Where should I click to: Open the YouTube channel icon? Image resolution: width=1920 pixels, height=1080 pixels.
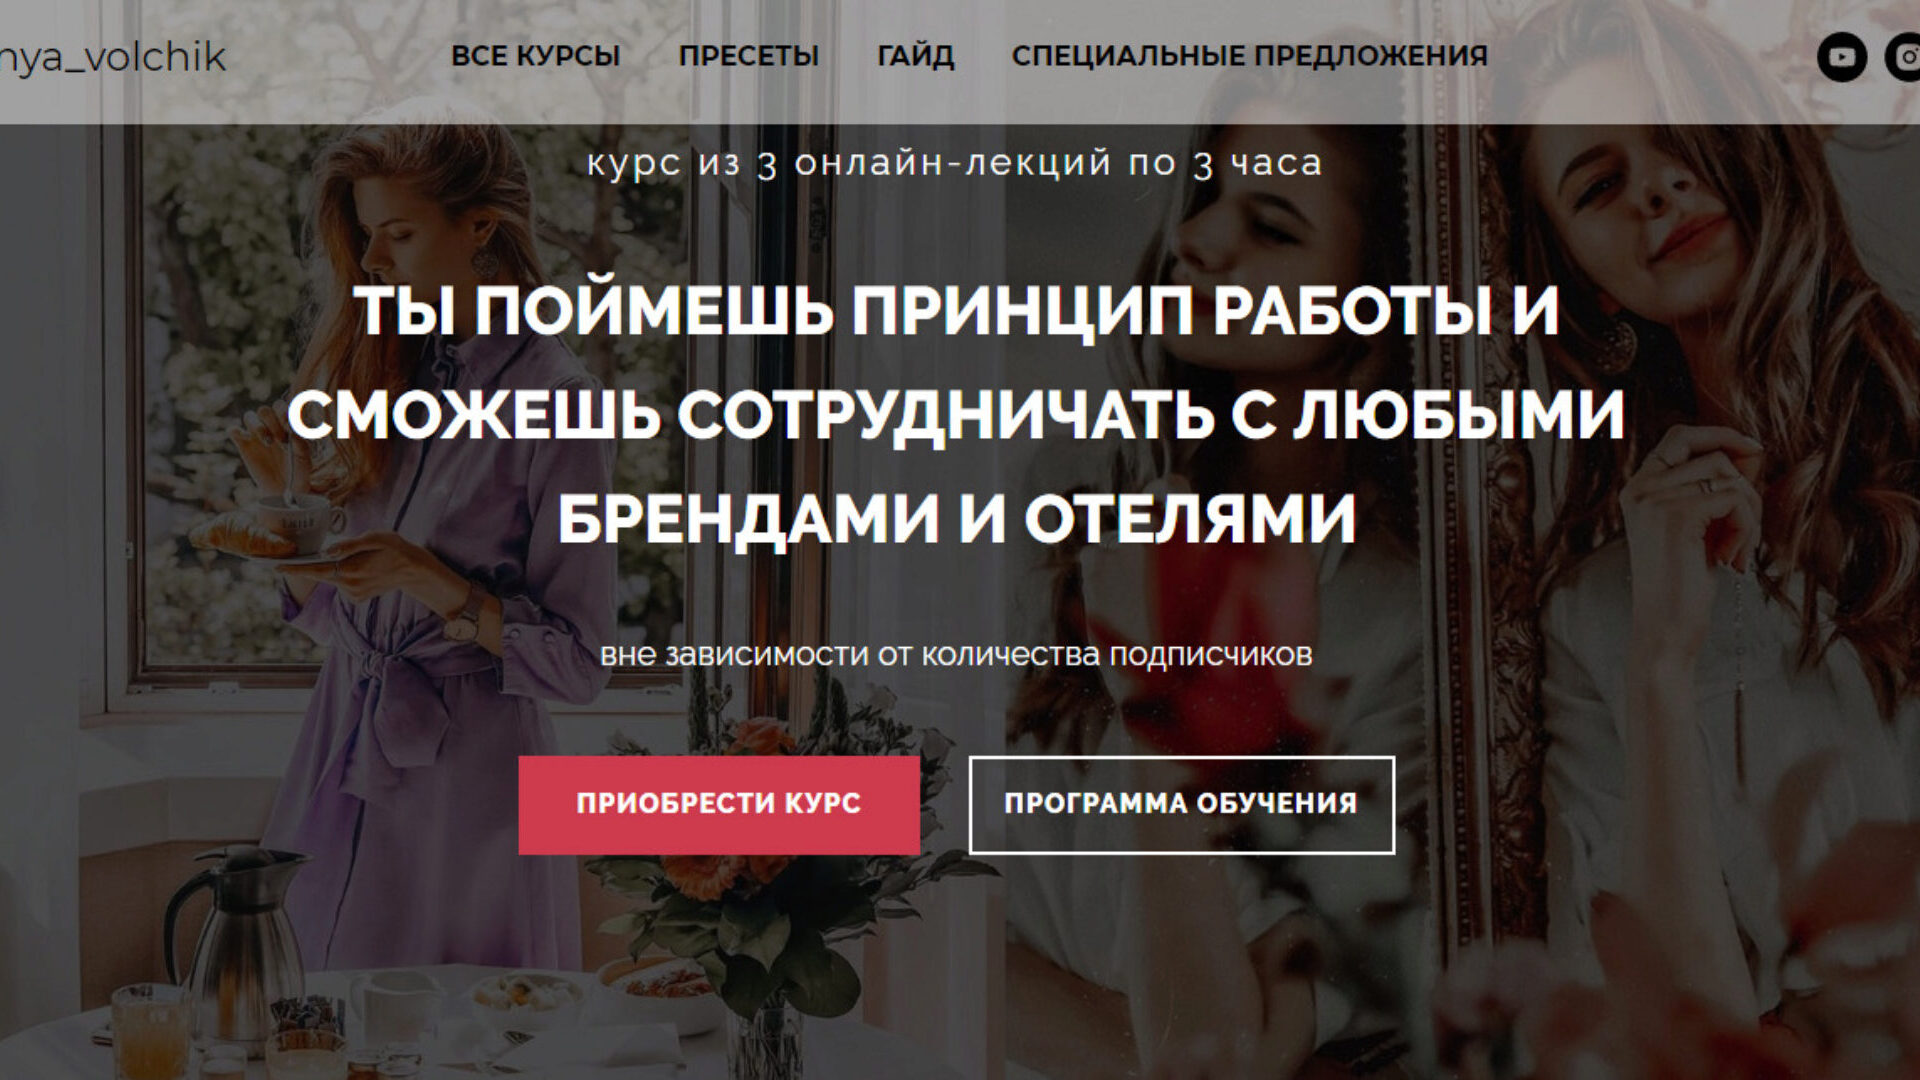[1842, 57]
